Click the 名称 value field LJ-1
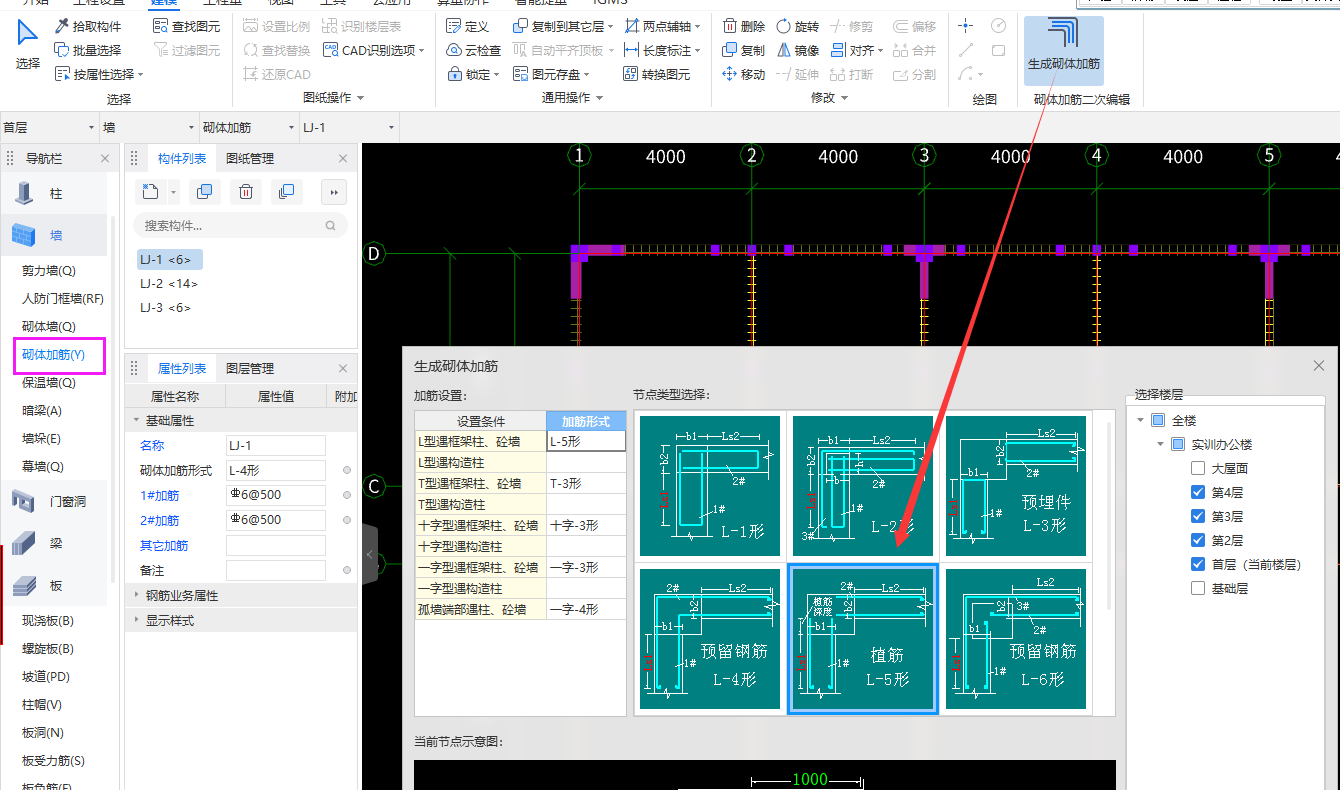1340x790 pixels. pyautogui.click(x=275, y=445)
